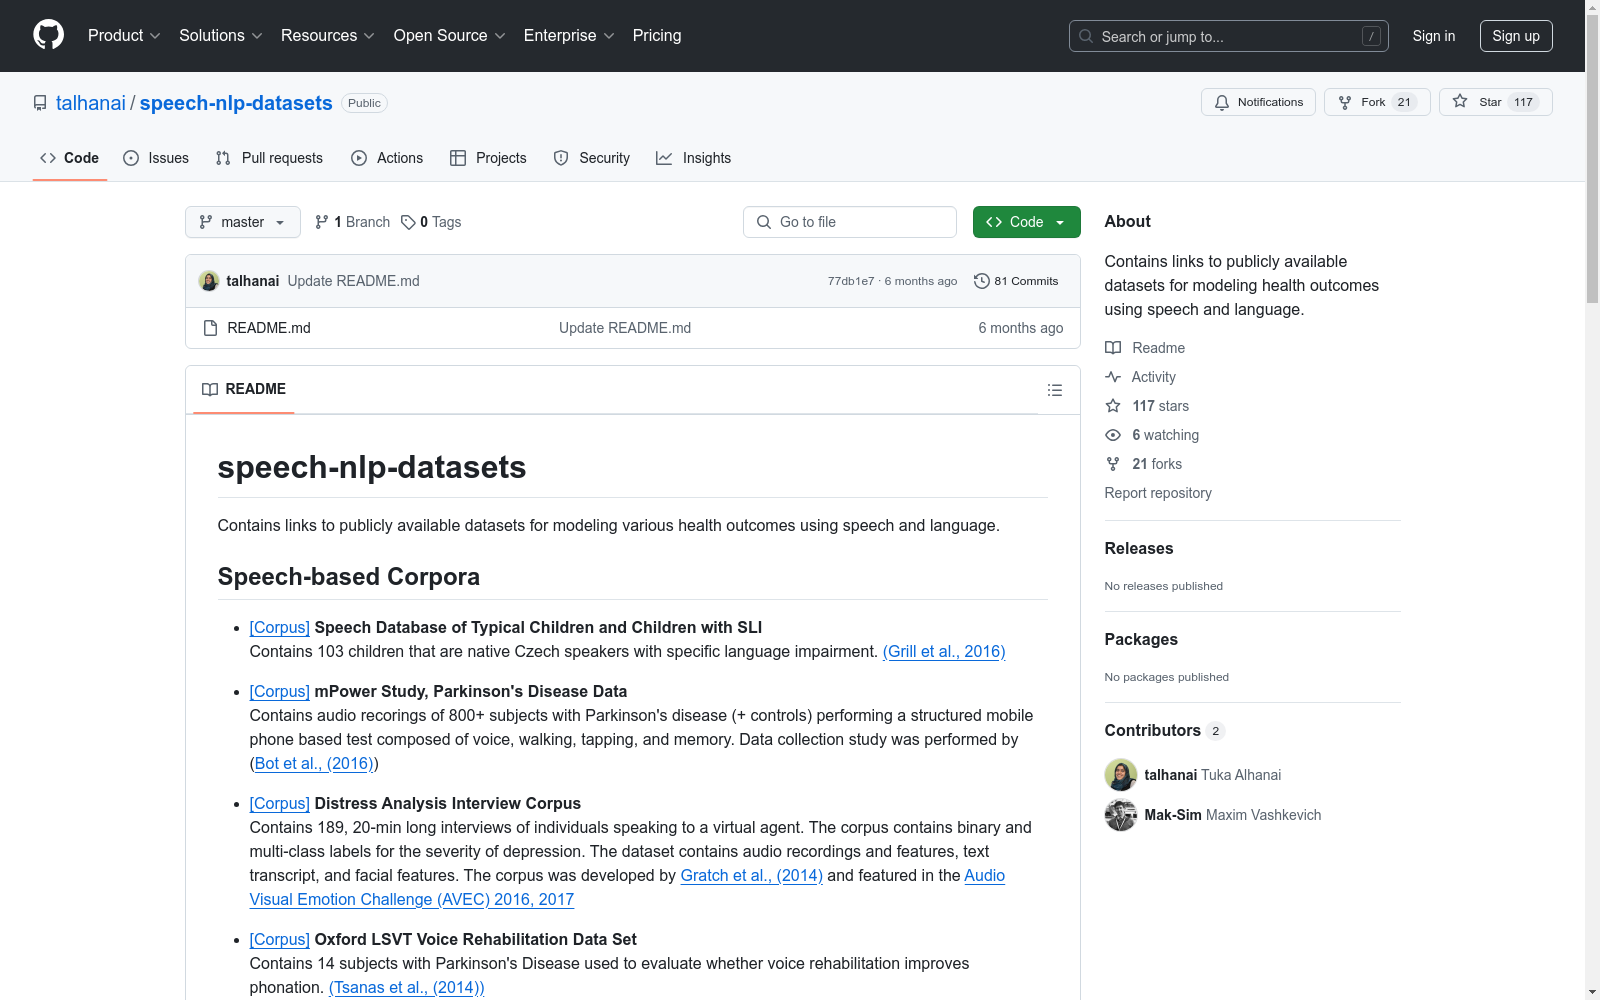
Task: Switch to the Issues tab
Action: click(156, 158)
